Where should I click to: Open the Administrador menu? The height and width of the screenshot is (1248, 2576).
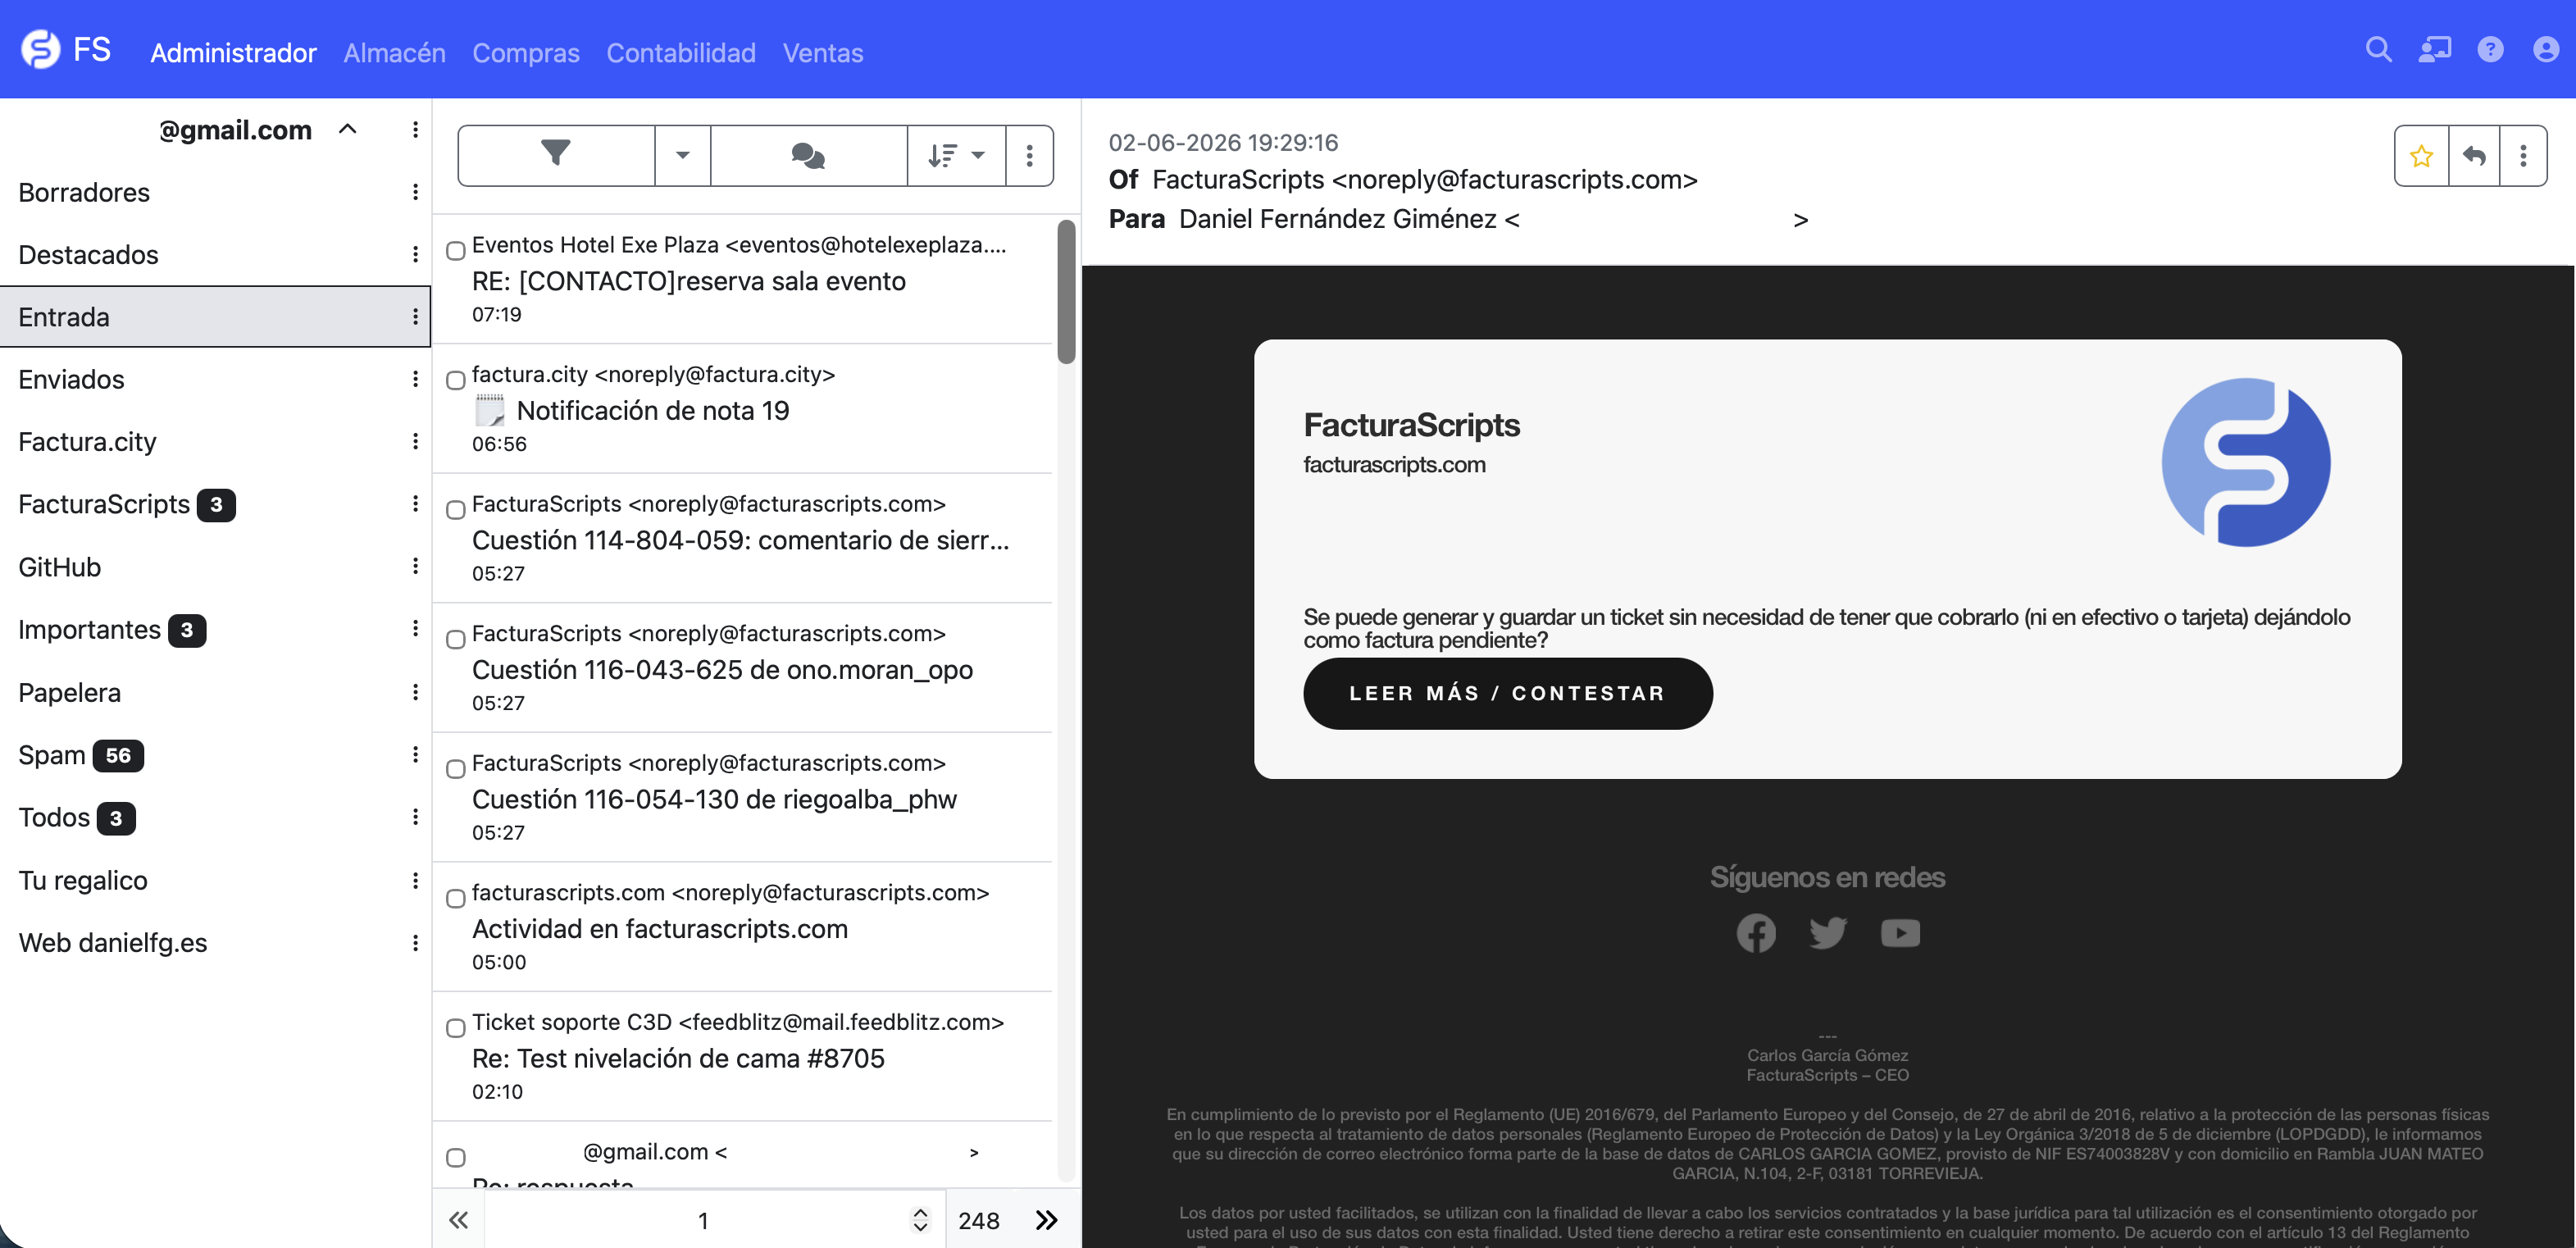tap(233, 52)
